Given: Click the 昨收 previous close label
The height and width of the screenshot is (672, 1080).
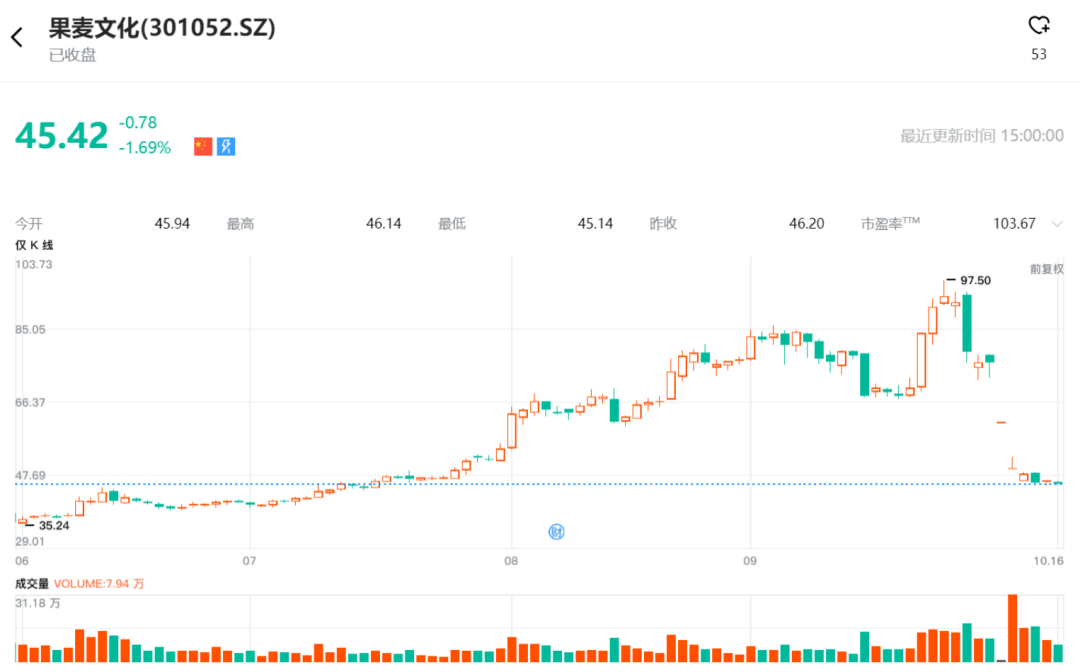Looking at the screenshot, I should click(663, 224).
